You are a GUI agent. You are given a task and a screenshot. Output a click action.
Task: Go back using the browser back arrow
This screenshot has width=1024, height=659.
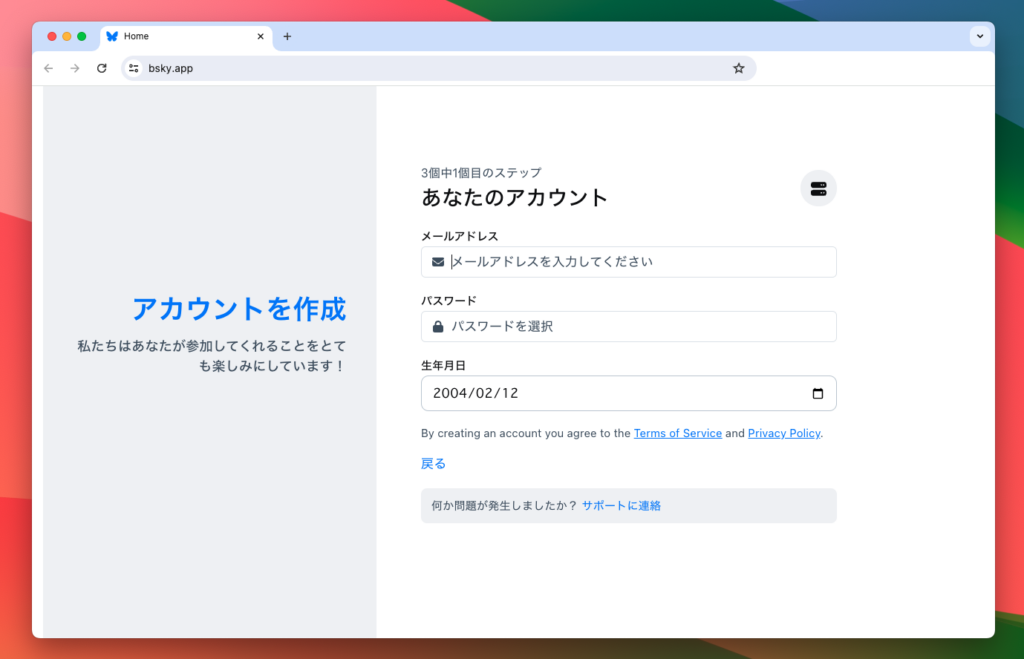49,68
